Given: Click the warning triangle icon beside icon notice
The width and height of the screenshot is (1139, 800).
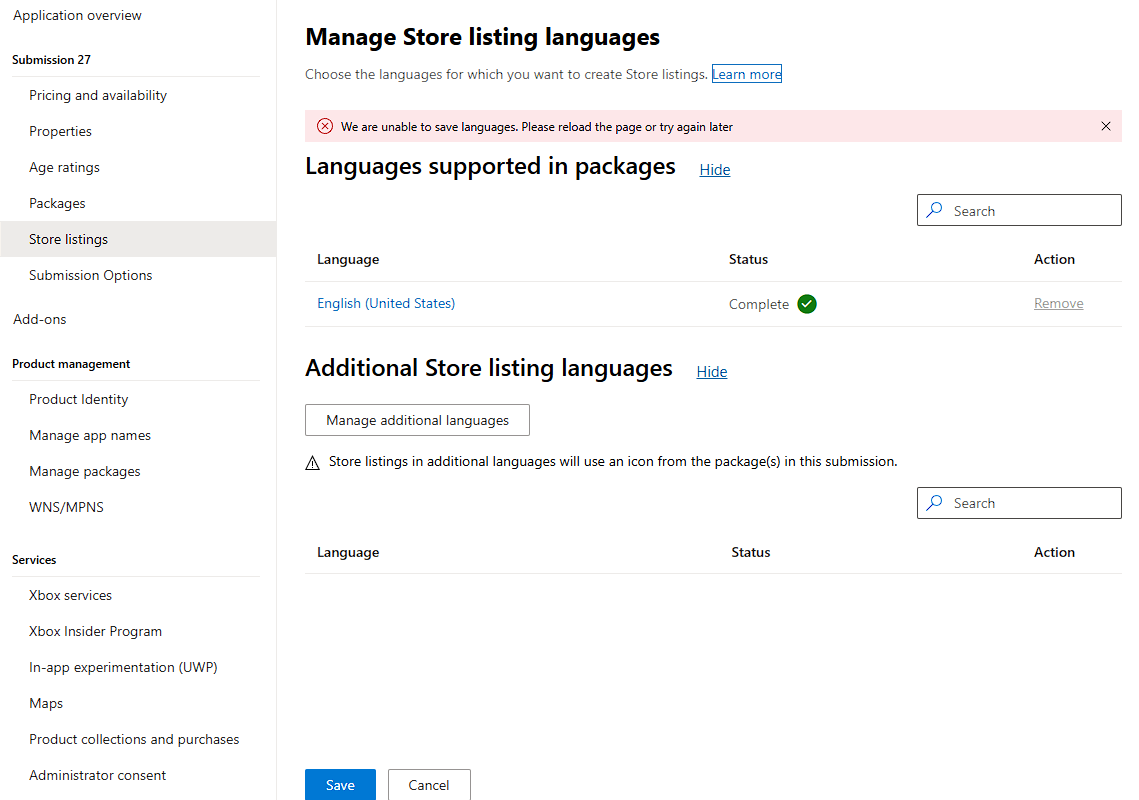Looking at the screenshot, I should [x=312, y=463].
